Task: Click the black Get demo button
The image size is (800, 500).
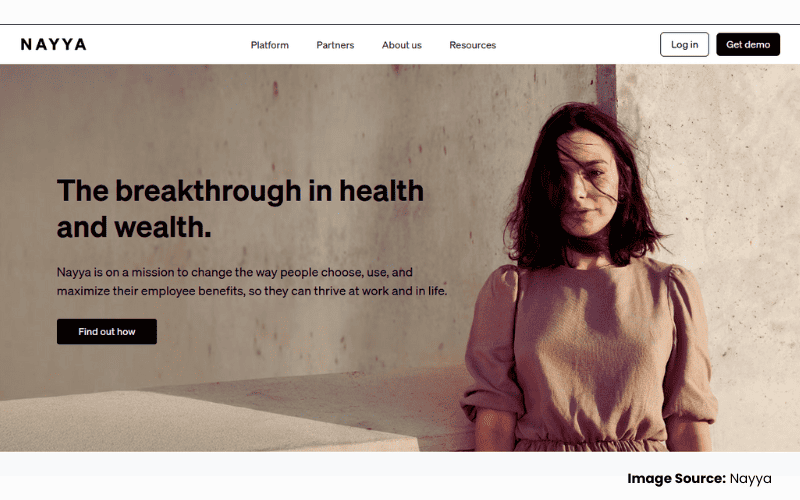Action: 748,44
